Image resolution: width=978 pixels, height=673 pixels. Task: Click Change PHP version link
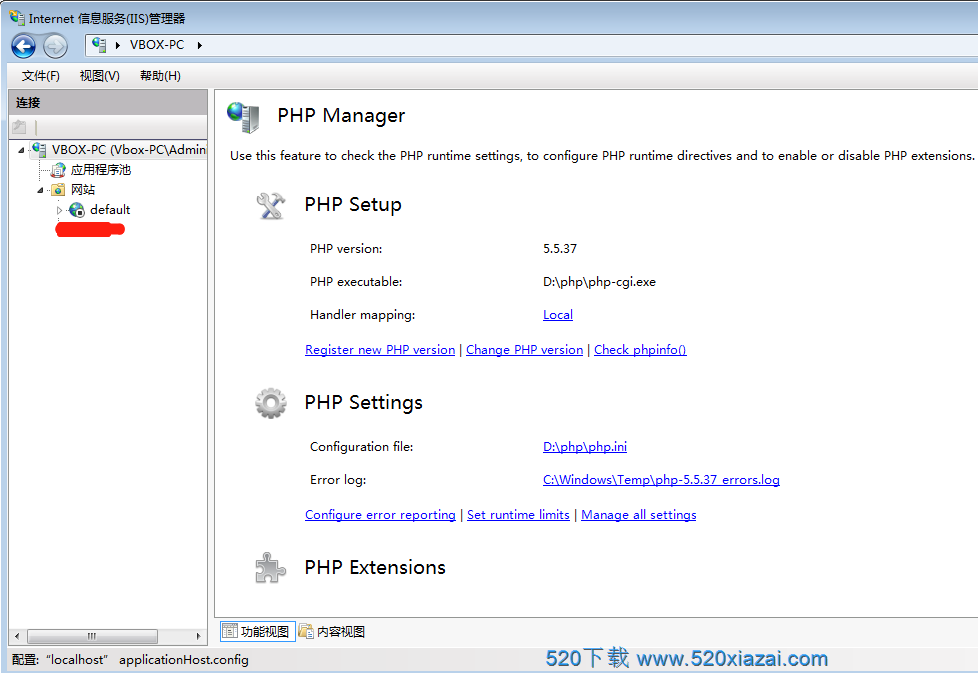pos(525,350)
